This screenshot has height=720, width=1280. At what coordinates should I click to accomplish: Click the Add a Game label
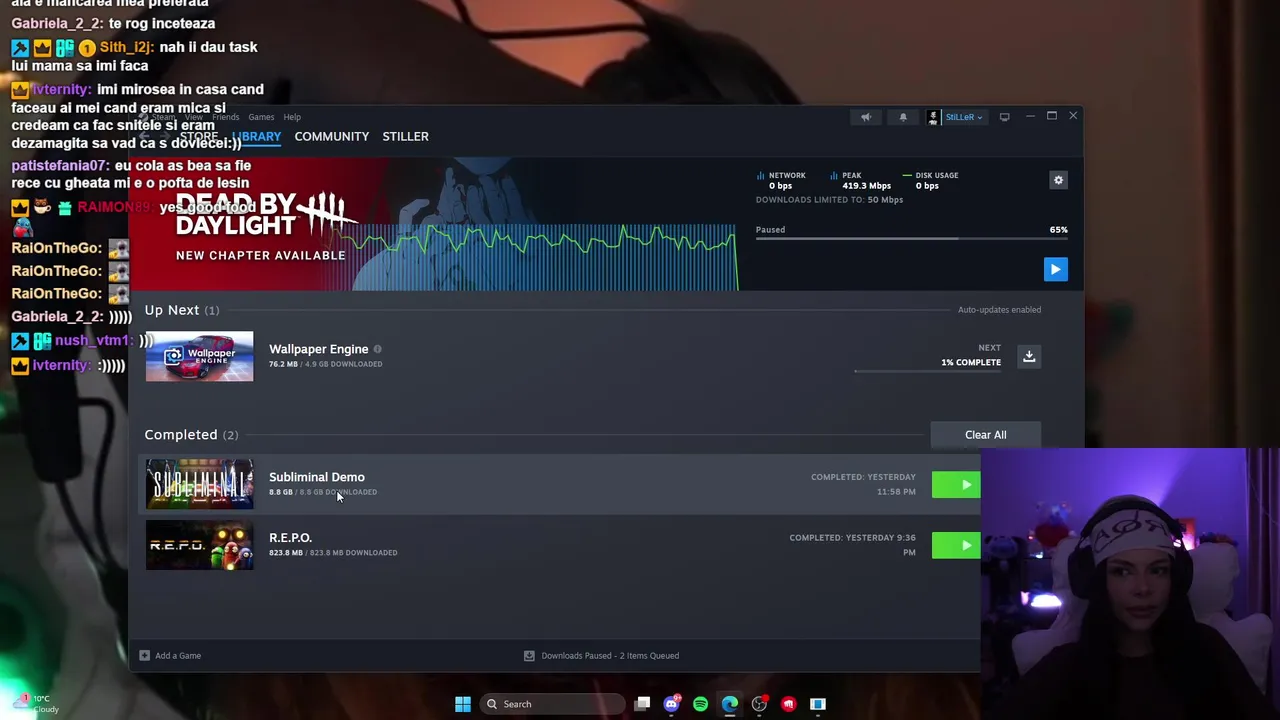click(x=178, y=656)
